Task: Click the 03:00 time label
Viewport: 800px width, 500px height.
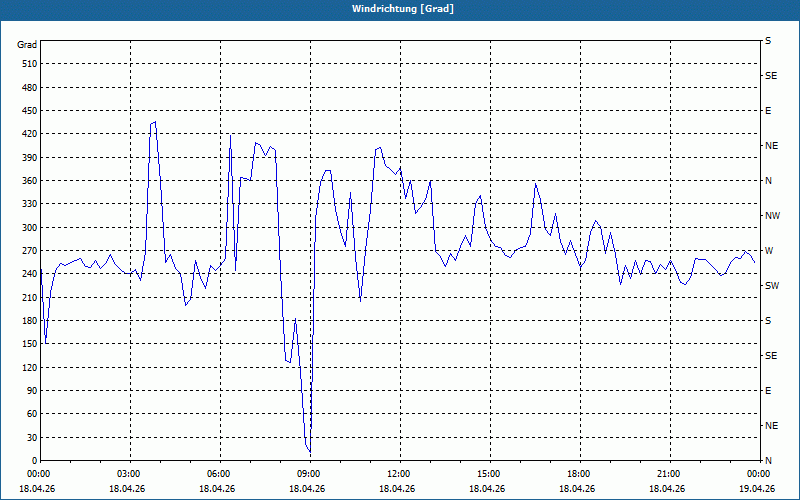Action: click(131, 474)
